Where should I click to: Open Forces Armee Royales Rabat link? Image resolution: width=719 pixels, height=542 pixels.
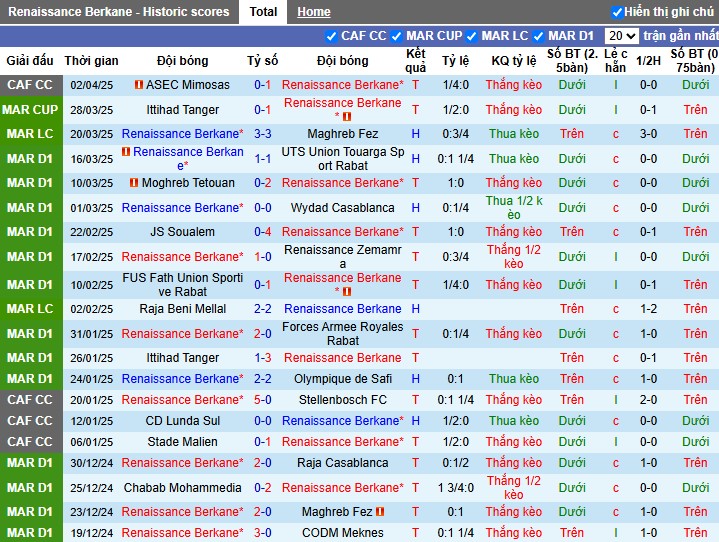click(343, 334)
